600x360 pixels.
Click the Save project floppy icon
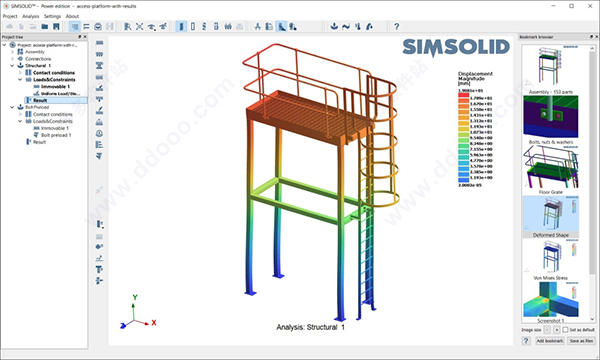coord(56,26)
